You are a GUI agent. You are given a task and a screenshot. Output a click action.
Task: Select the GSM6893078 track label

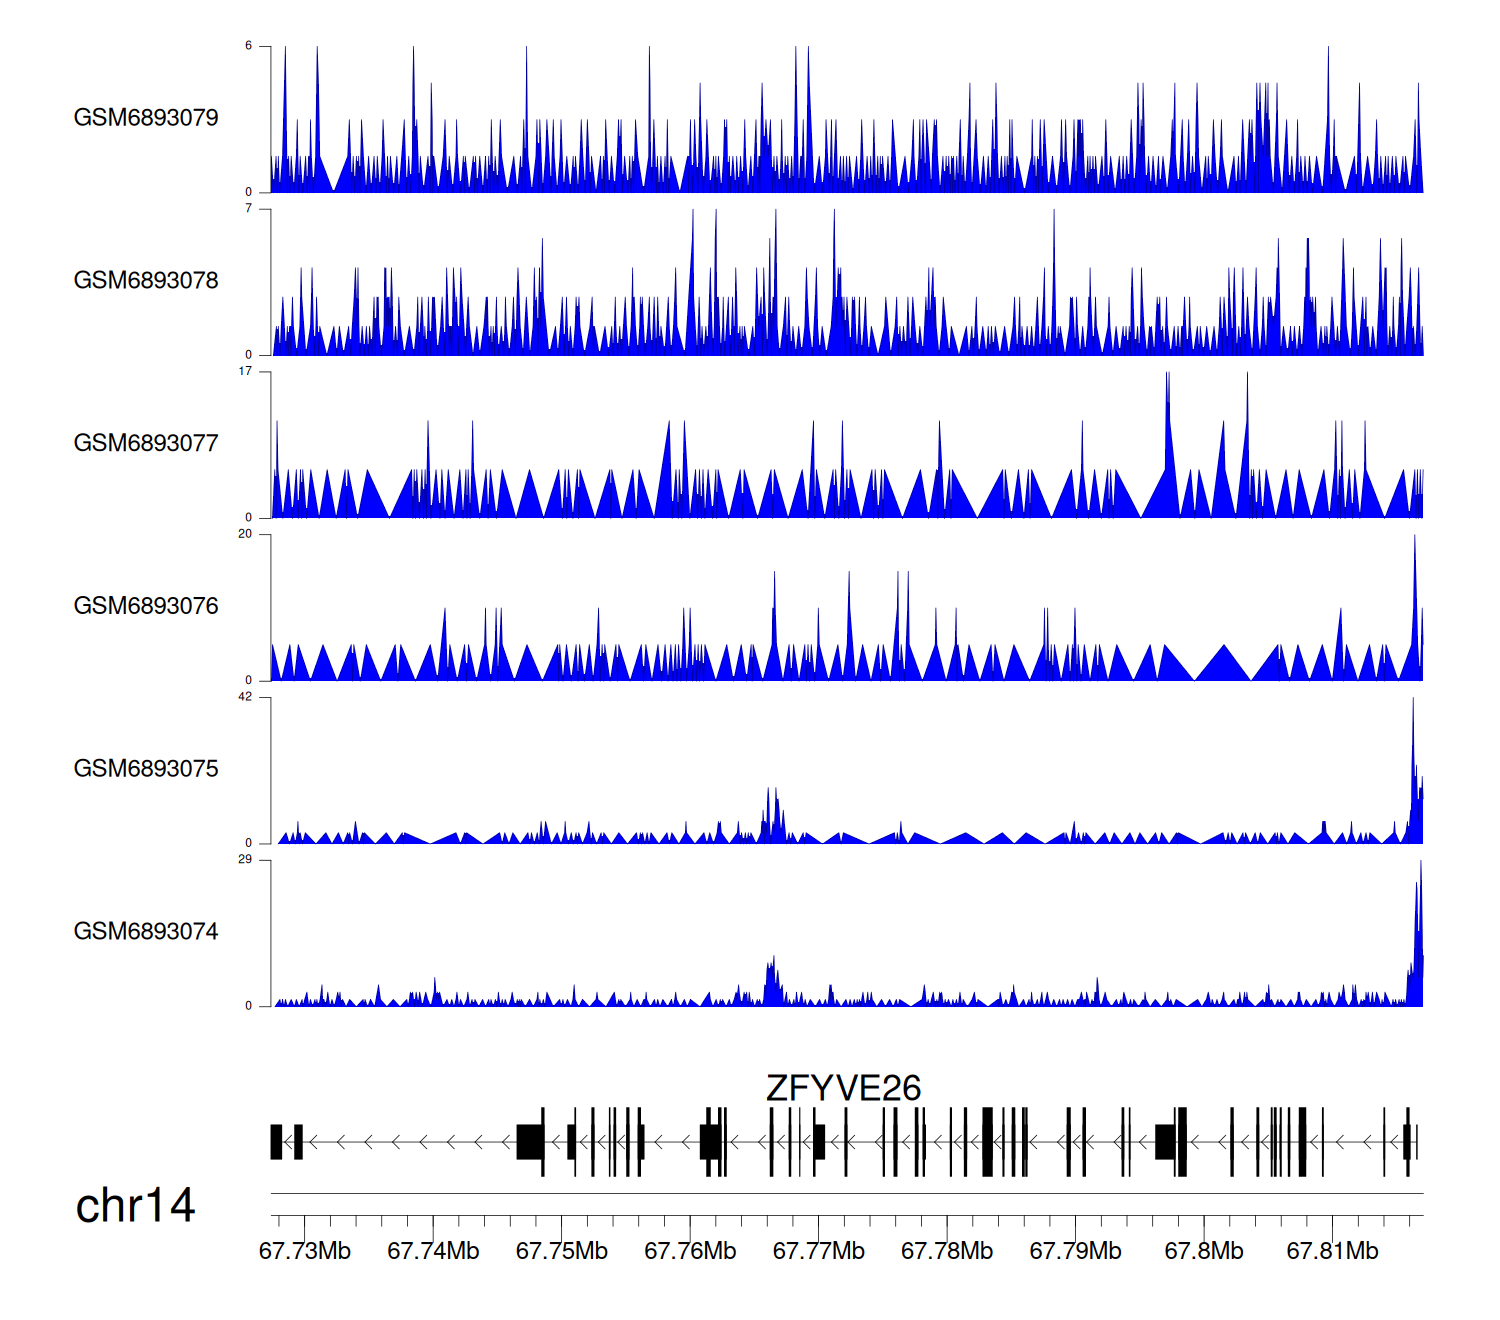146,281
